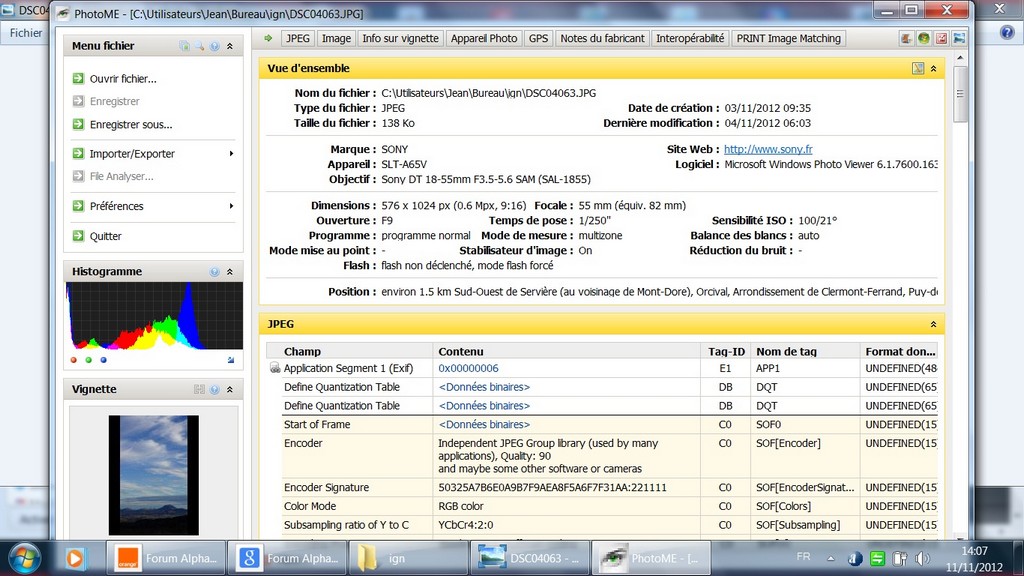Viewport: 1024px width, 576px height.
Task: Collapse the JPEG section
Action: (x=933, y=325)
